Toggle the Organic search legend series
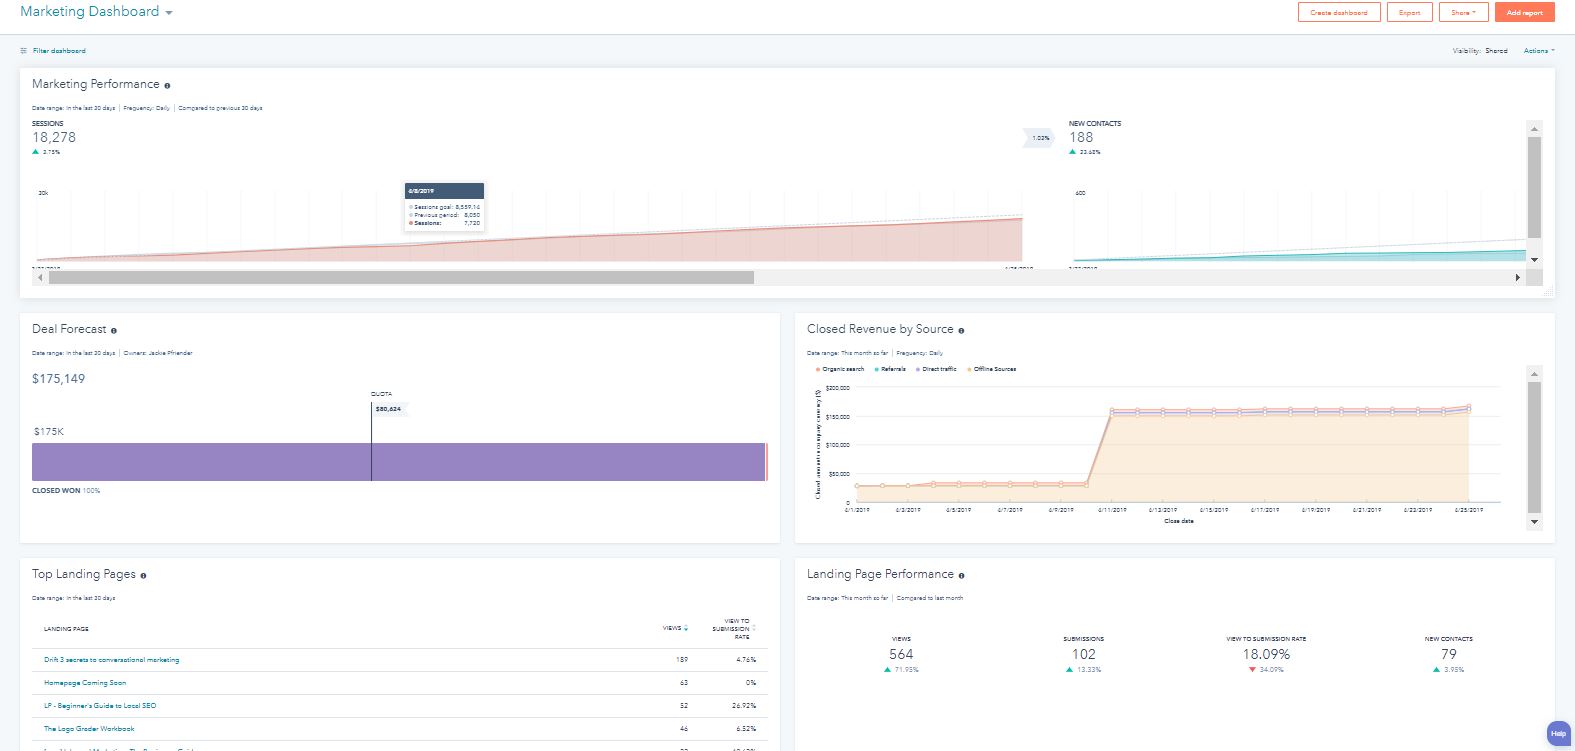1575x751 pixels. 840,369
